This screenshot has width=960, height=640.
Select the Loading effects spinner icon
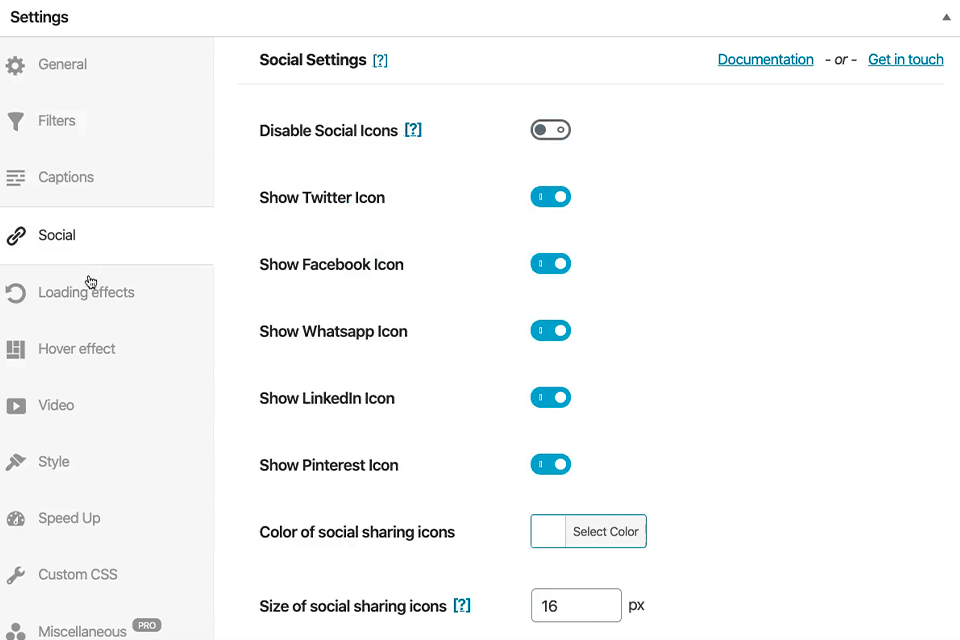pyautogui.click(x=15, y=291)
